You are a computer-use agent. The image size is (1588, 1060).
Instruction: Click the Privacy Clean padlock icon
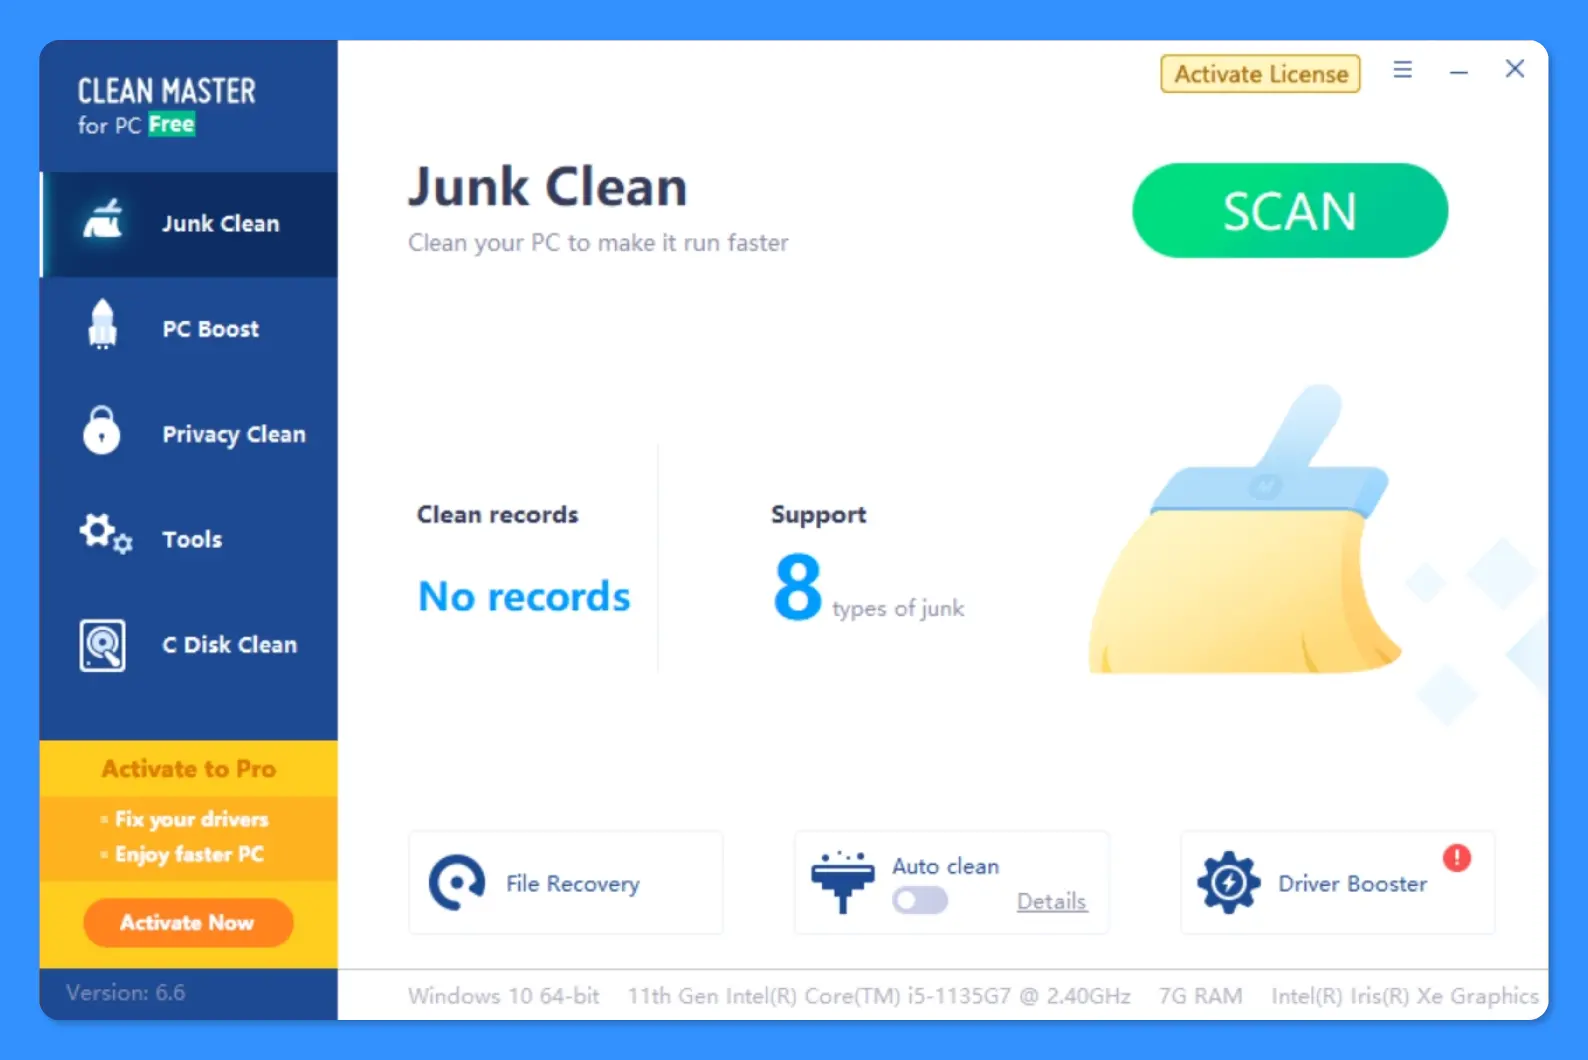tap(101, 431)
